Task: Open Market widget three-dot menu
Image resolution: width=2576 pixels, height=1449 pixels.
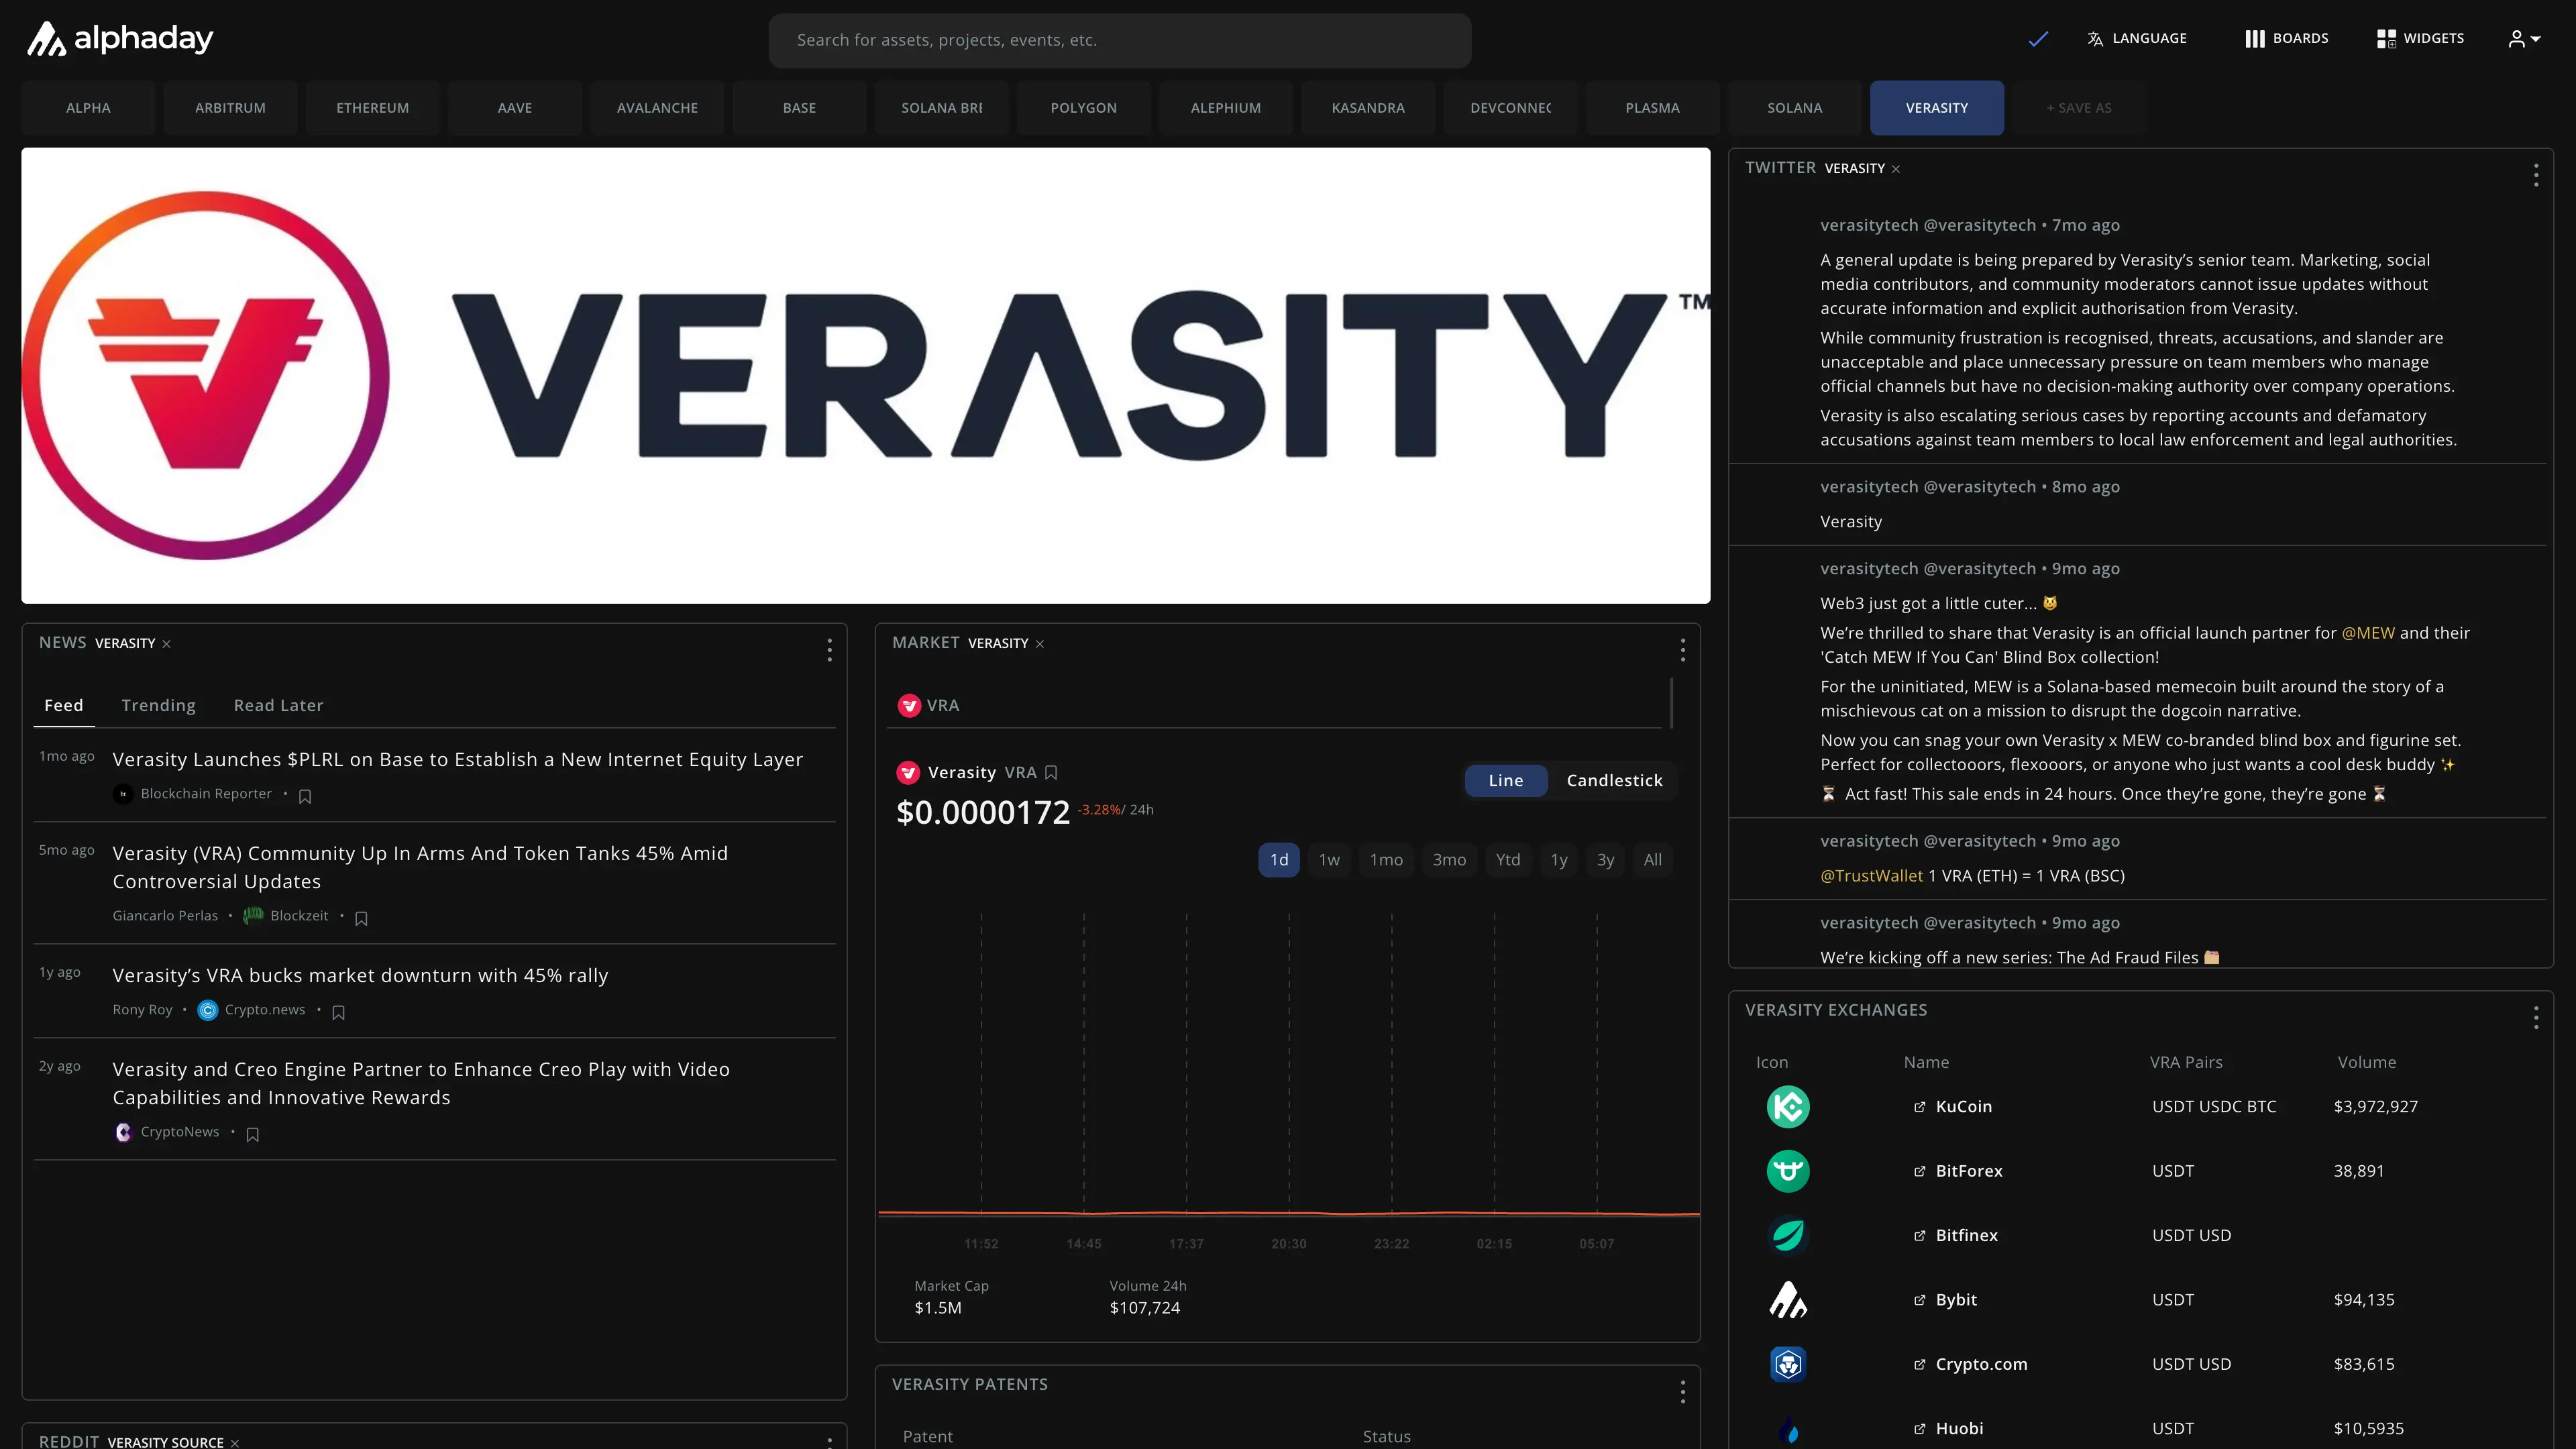Action: coord(1683,650)
